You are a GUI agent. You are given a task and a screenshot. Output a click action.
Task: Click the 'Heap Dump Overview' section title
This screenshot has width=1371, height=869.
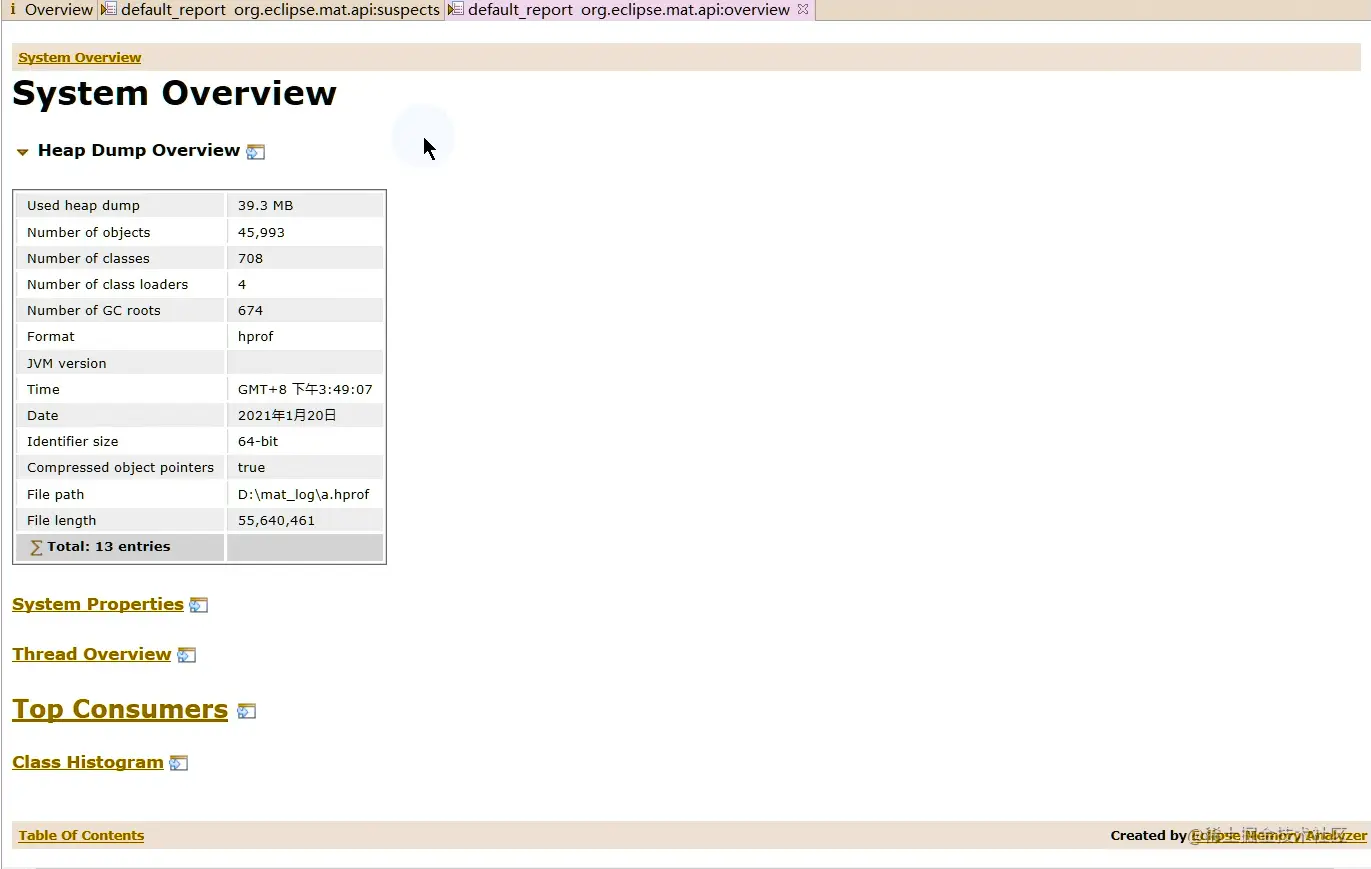click(x=139, y=150)
